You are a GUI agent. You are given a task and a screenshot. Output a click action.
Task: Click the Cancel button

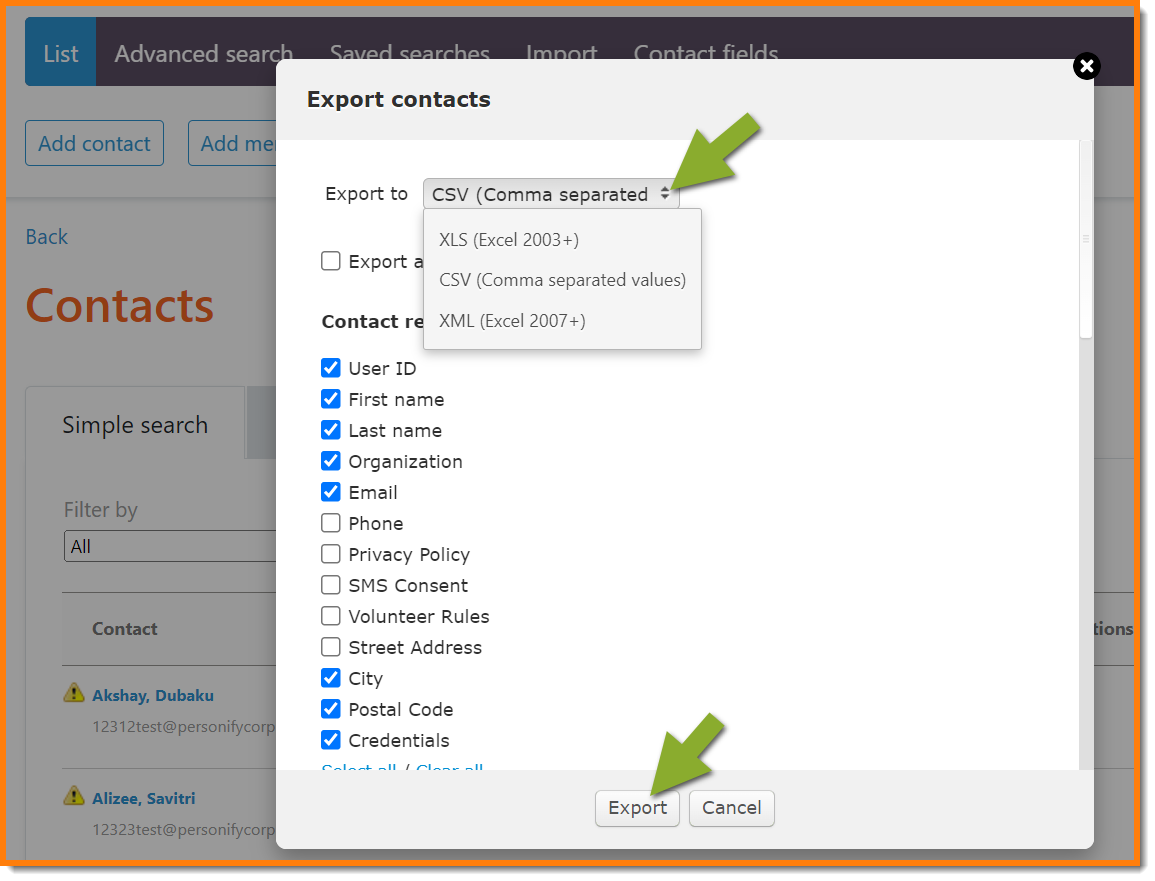point(731,808)
